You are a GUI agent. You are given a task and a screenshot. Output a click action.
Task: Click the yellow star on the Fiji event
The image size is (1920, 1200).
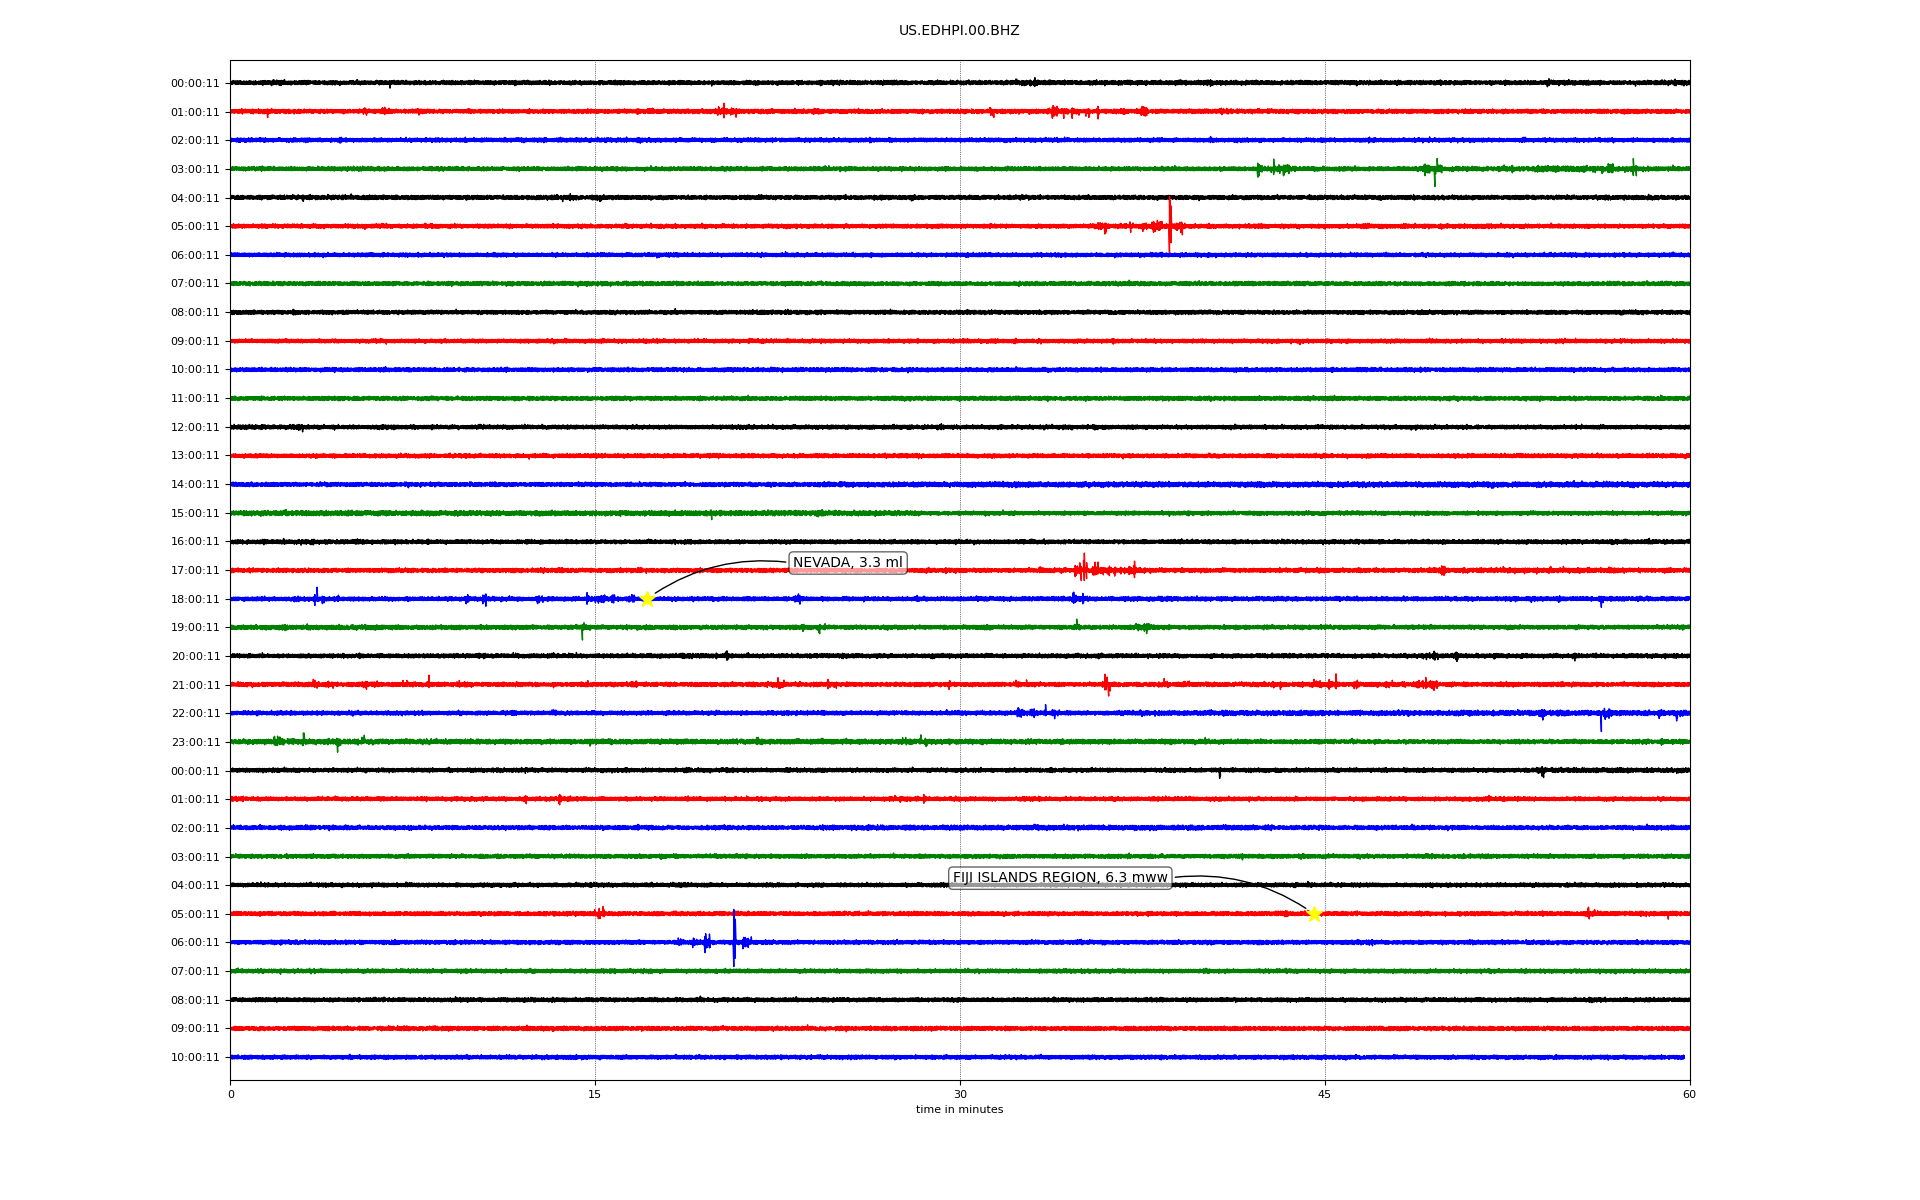(x=1314, y=914)
